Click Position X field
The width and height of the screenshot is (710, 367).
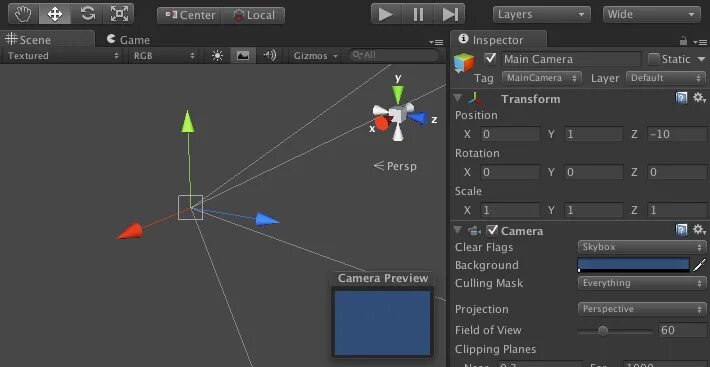point(510,134)
